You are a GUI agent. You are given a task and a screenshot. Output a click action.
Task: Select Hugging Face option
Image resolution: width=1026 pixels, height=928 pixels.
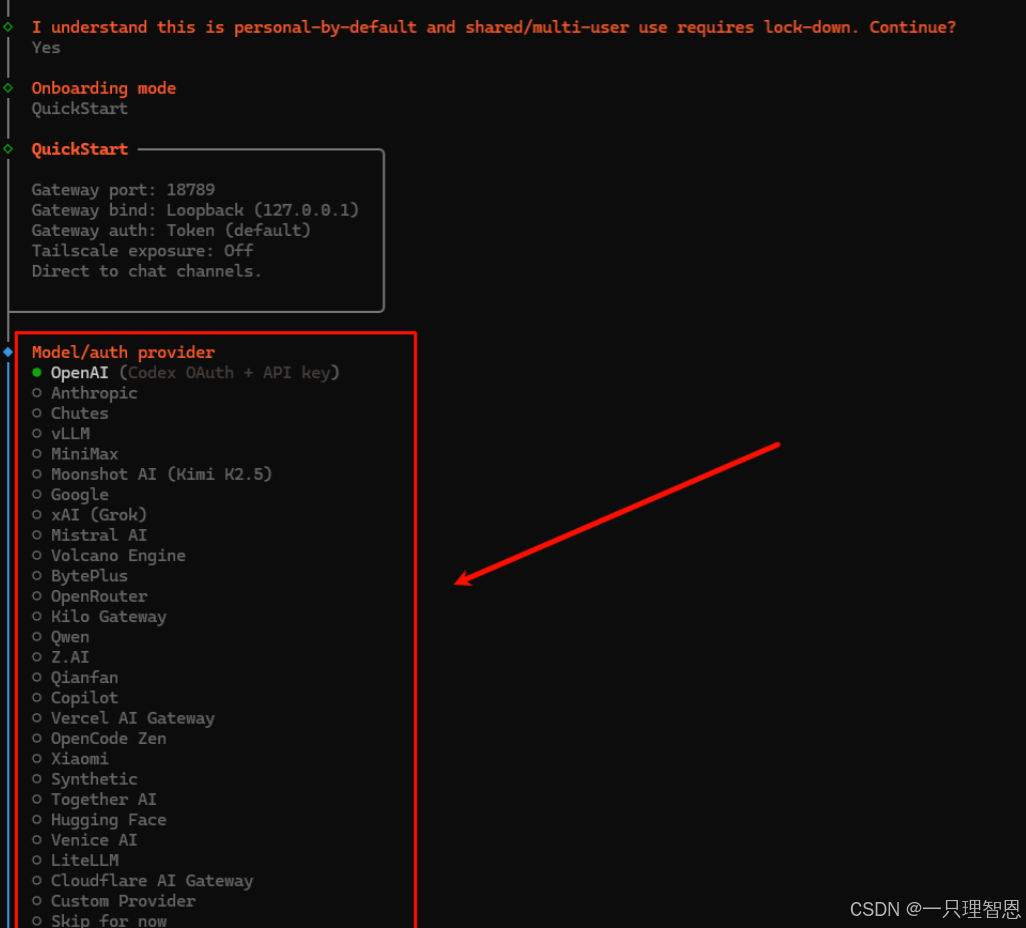99,819
